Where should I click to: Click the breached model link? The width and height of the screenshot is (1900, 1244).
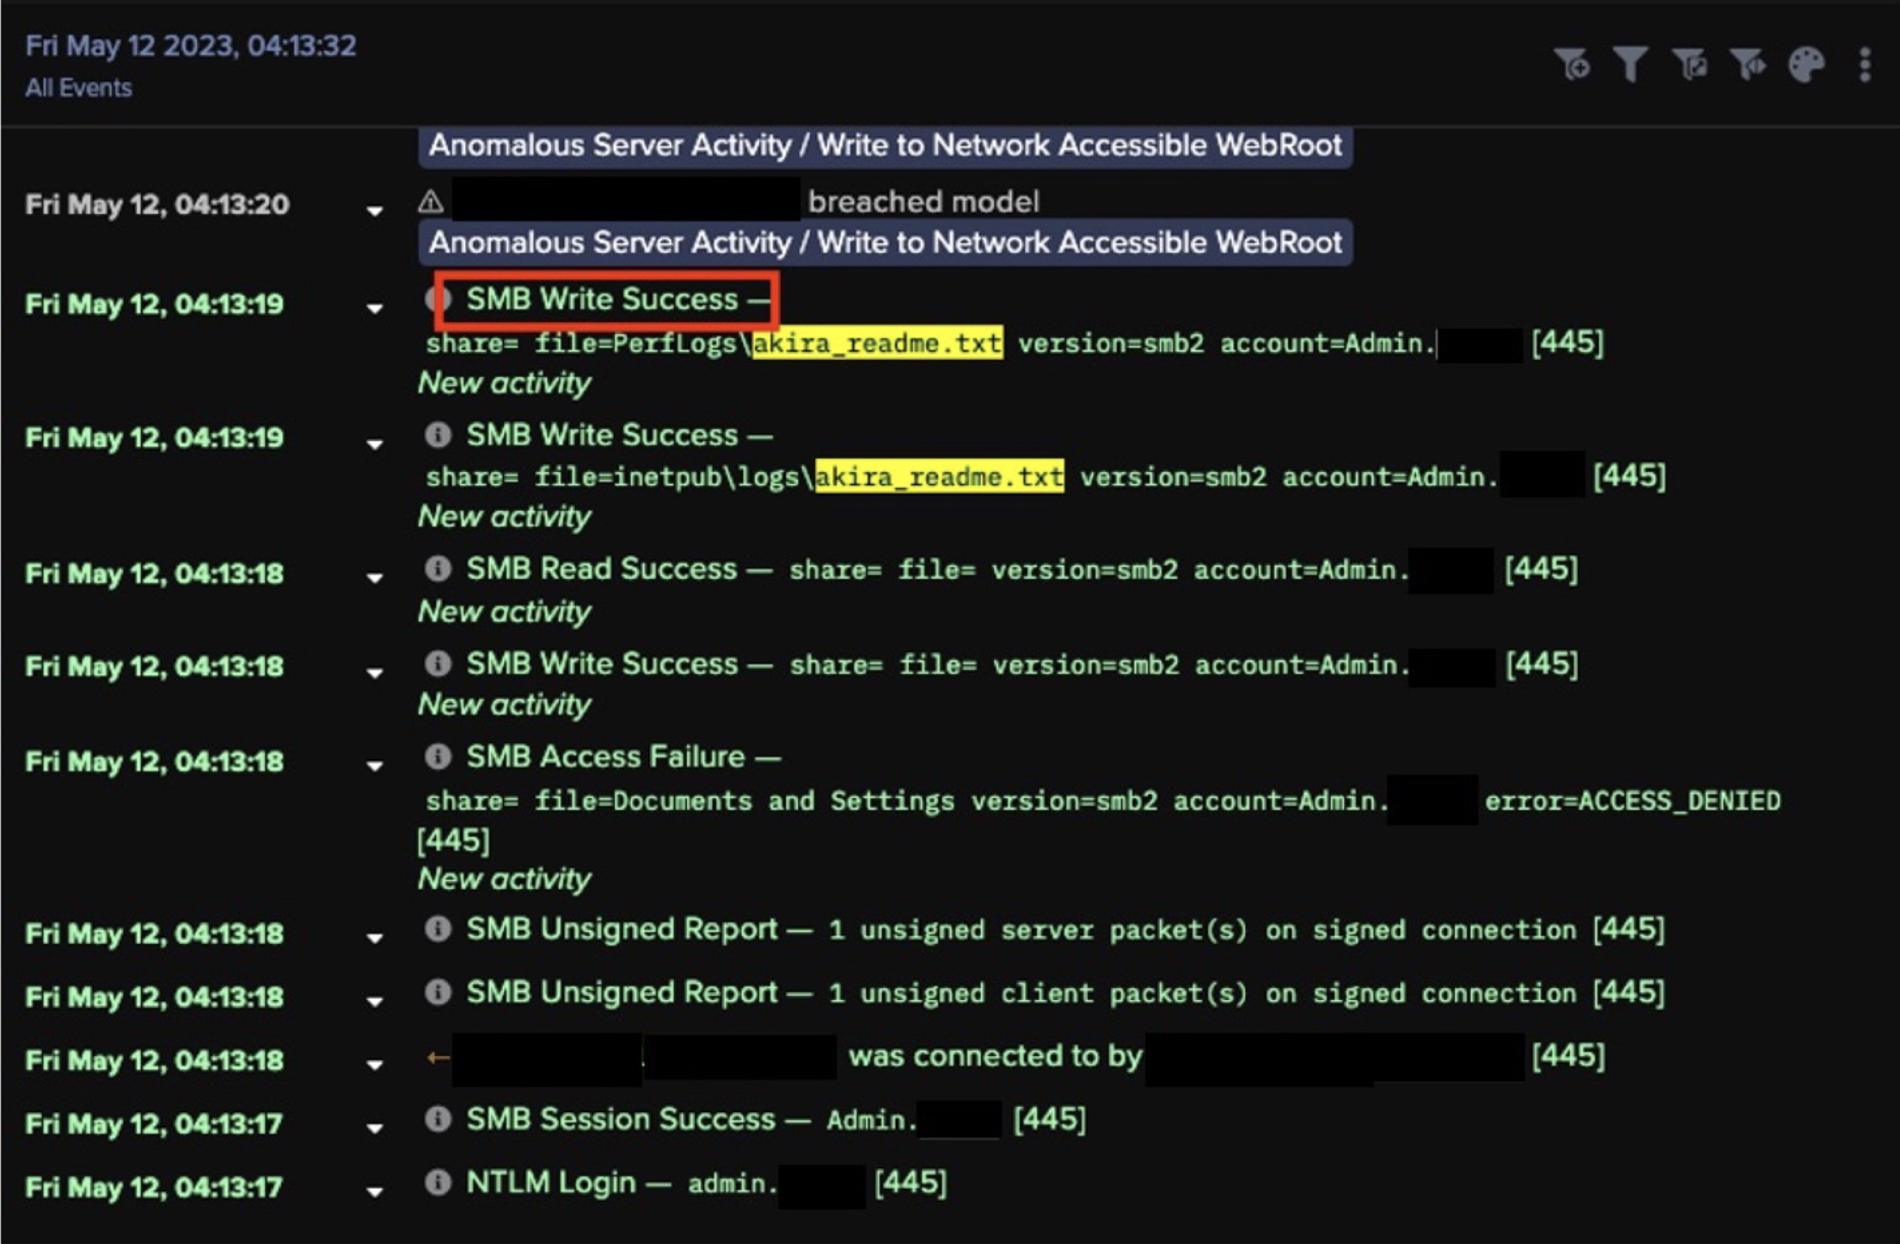point(924,200)
